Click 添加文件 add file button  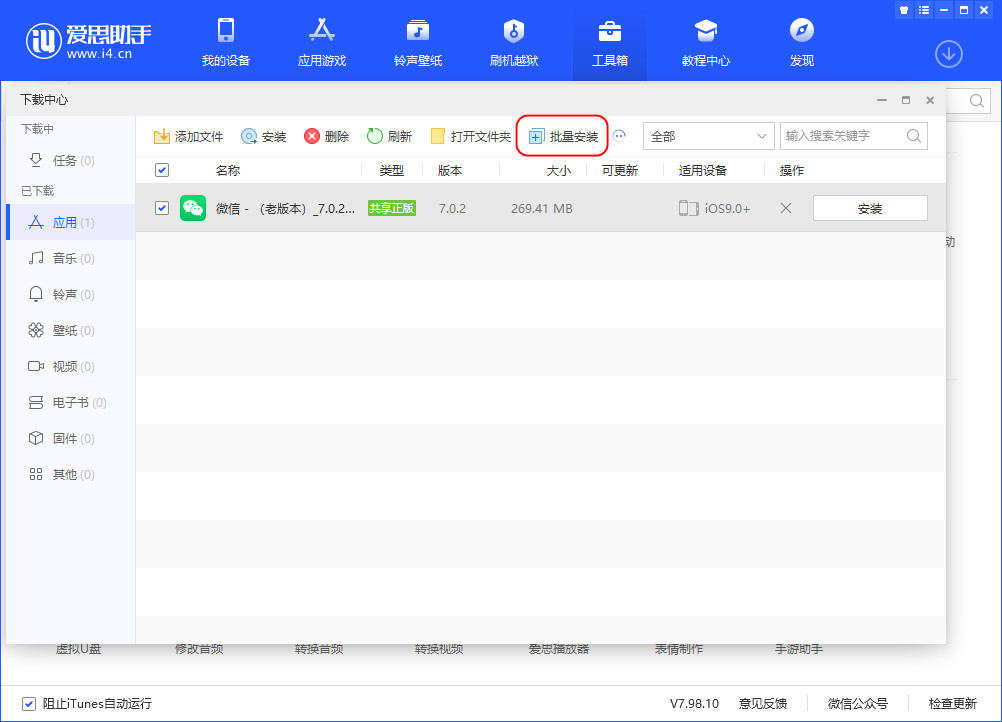(189, 136)
